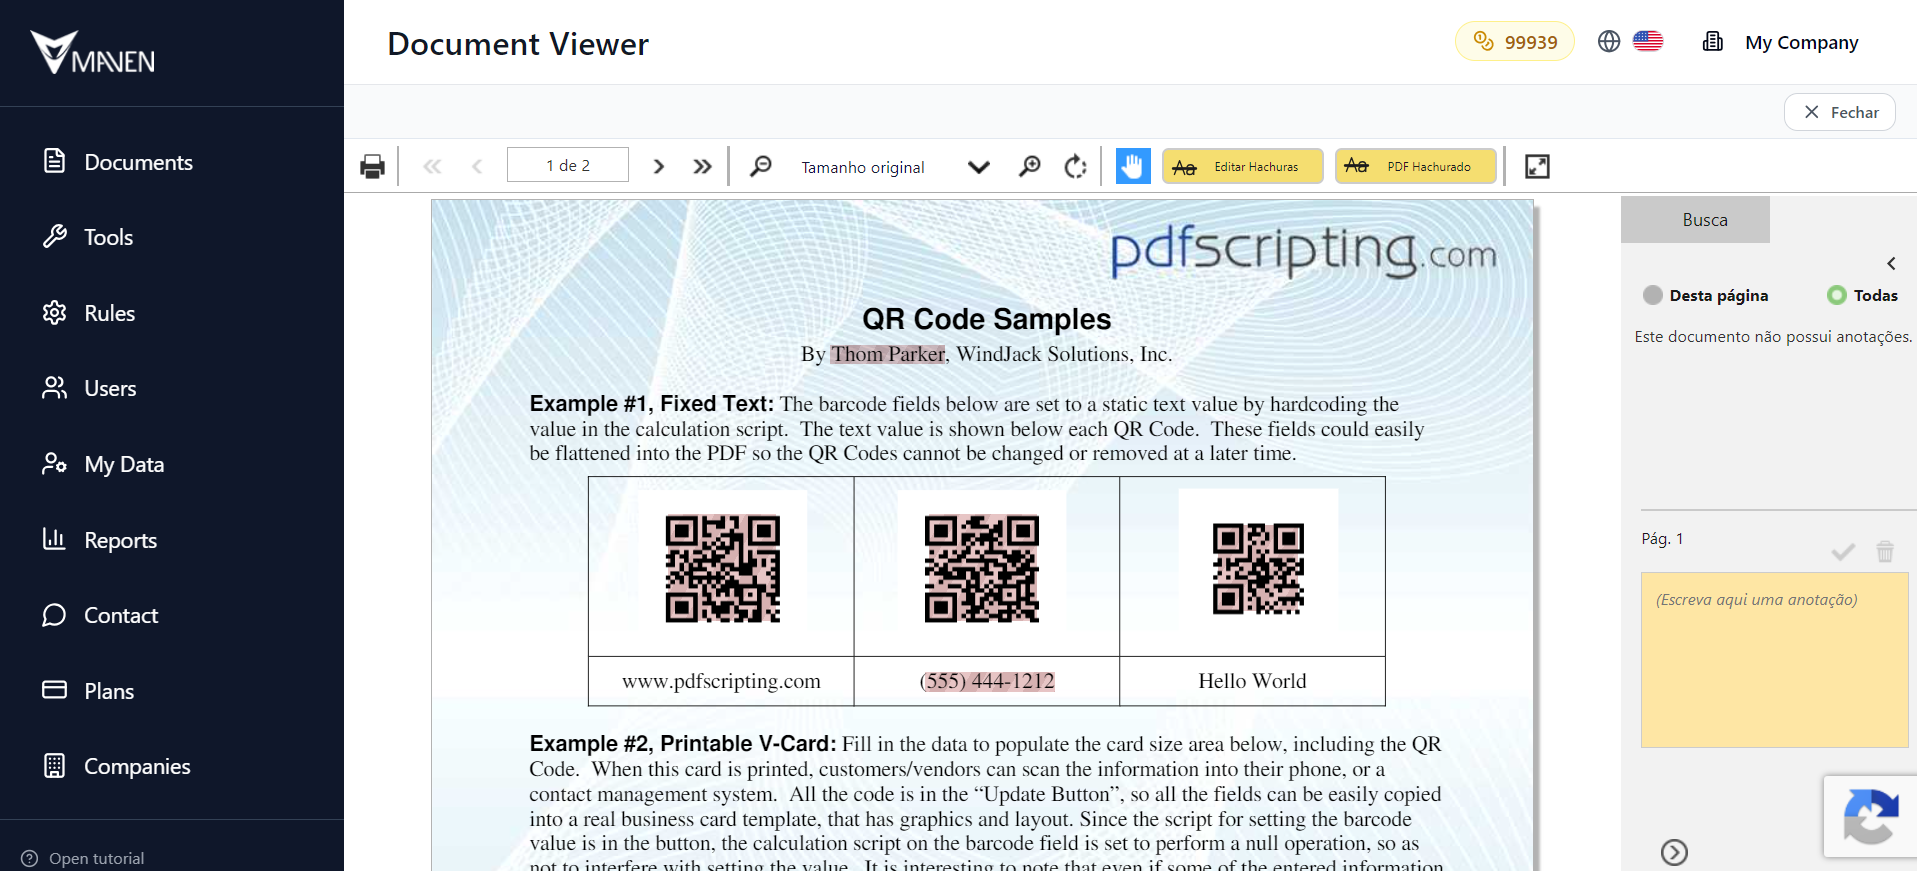Click the 'Pág. 1' label
The image size is (1917, 871).
coord(1662,538)
